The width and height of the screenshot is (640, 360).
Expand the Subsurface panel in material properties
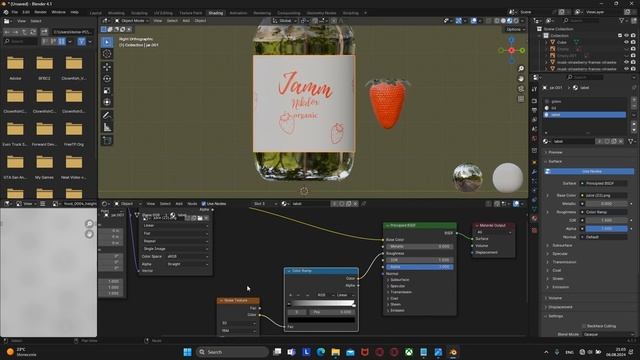pos(562,245)
